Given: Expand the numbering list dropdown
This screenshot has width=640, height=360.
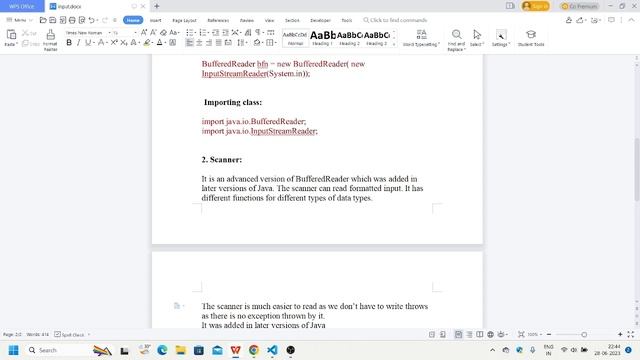Looking at the screenshot, I should tap(208, 33).
